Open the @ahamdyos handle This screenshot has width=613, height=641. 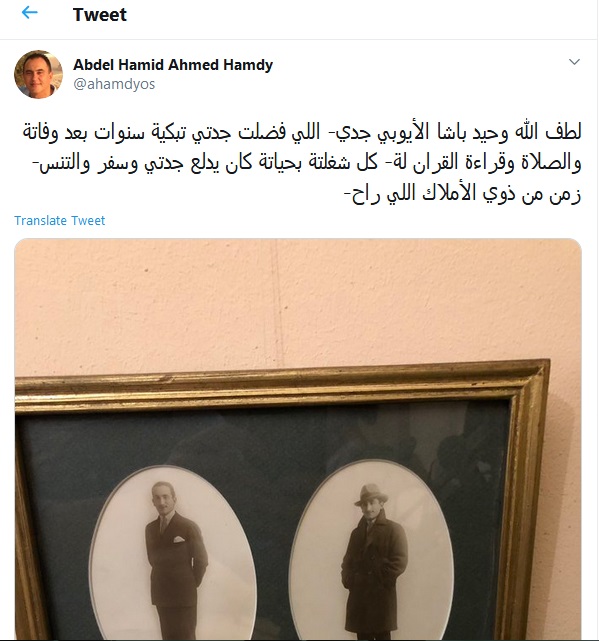coord(114,84)
